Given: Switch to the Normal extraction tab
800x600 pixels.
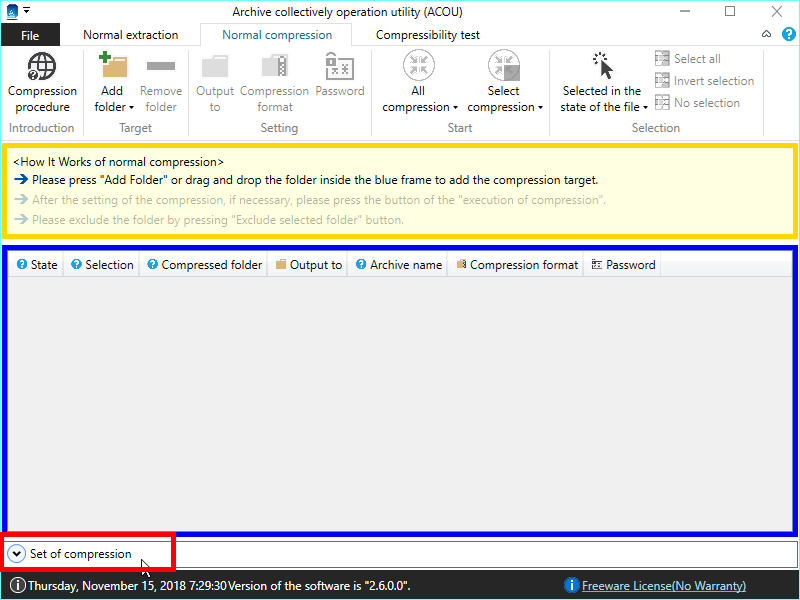Looking at the screenshot, I should [x=130, y=35].
